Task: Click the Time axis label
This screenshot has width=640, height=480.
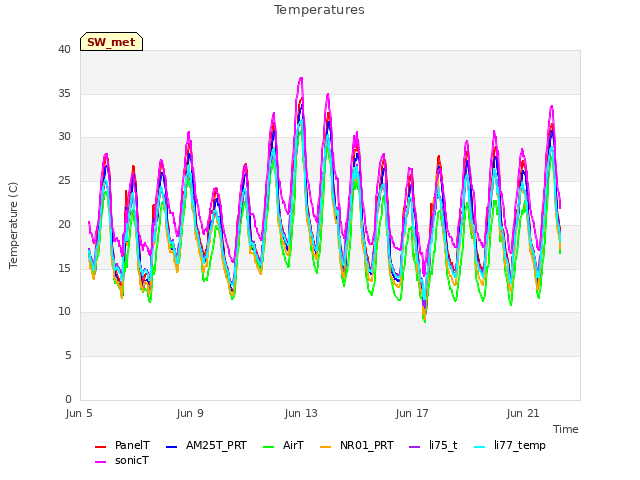Action: pyautogui.click(x=566, y=429)
